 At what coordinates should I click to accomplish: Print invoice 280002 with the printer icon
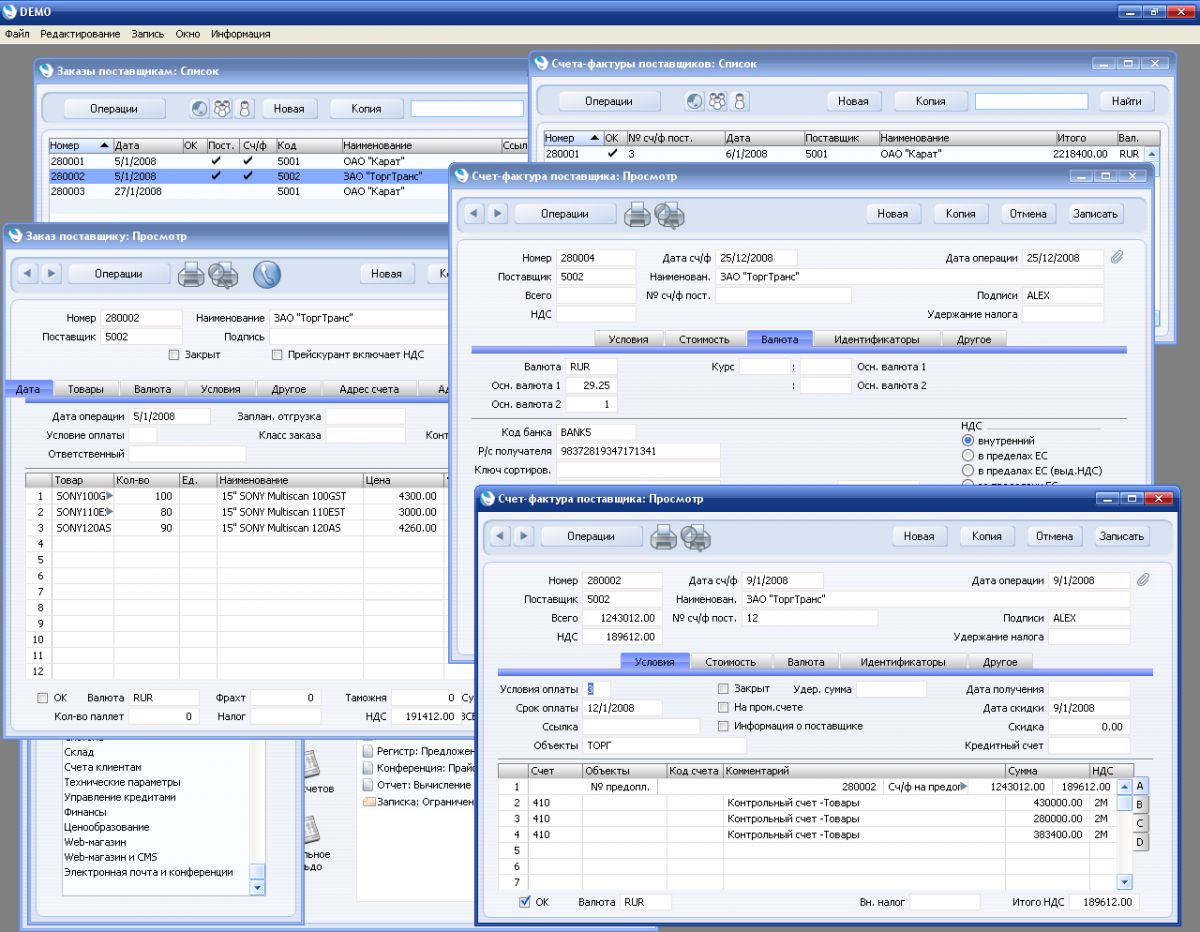663,537
